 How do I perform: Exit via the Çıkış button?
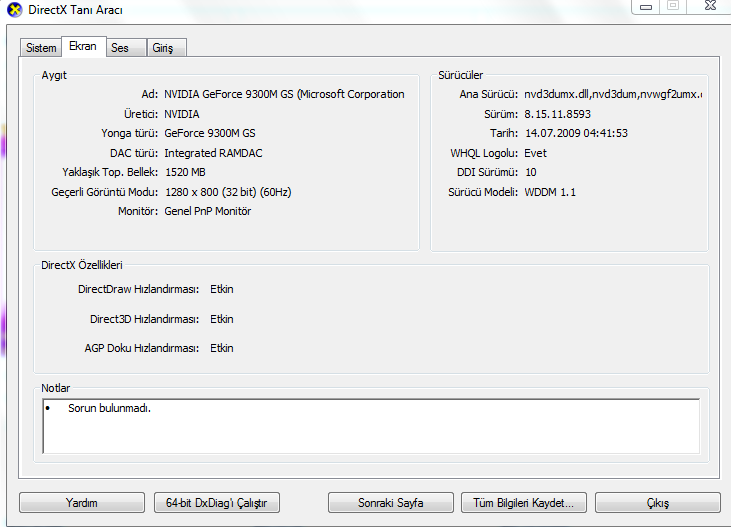tap(658, 503)
